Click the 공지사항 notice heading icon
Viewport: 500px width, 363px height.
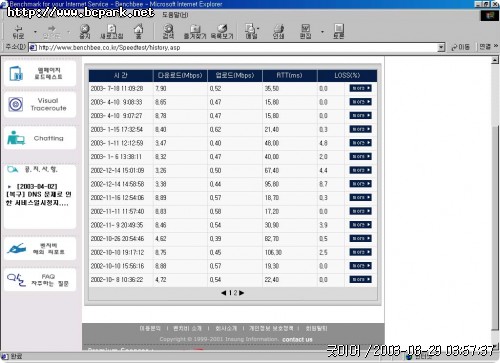point(13,169)
